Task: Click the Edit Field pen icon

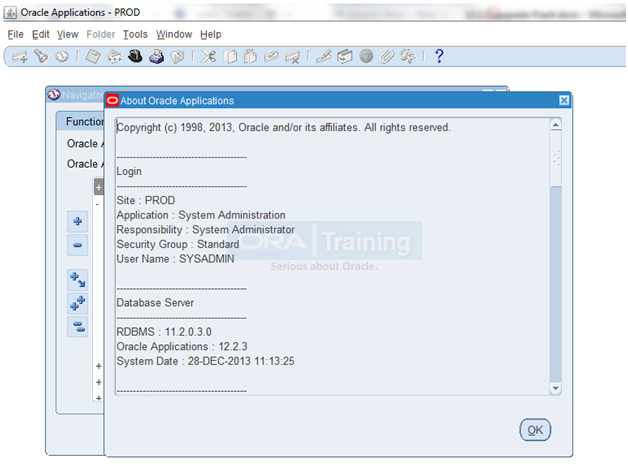Action: pyautogui.click(x=324, y=56)
